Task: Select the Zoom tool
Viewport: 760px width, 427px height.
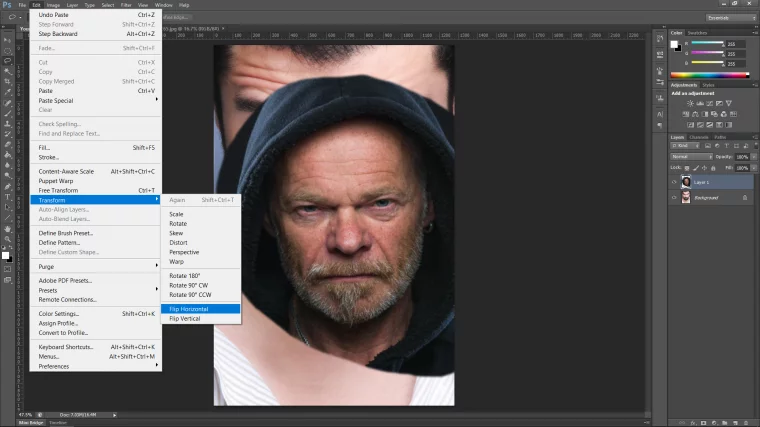Action: [8, 238]
